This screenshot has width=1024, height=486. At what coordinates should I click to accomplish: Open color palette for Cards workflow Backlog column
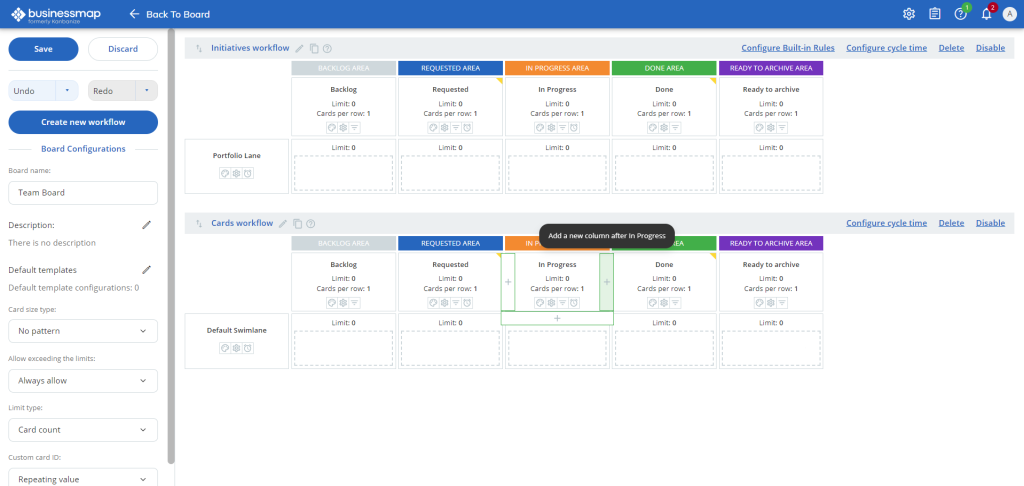[332, 303]
